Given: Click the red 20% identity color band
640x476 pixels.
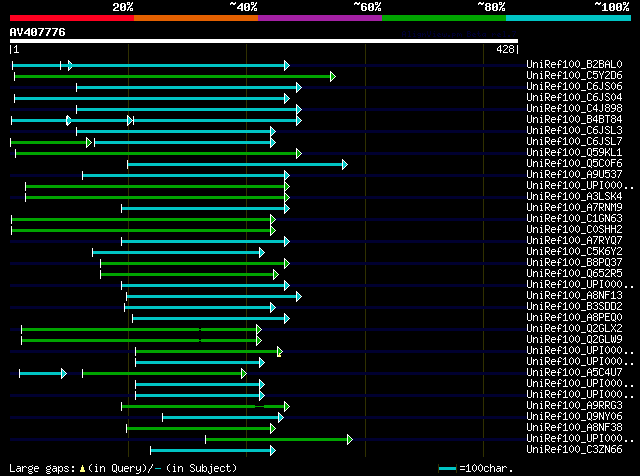Looking at the screenshot, I should [72, 18].
